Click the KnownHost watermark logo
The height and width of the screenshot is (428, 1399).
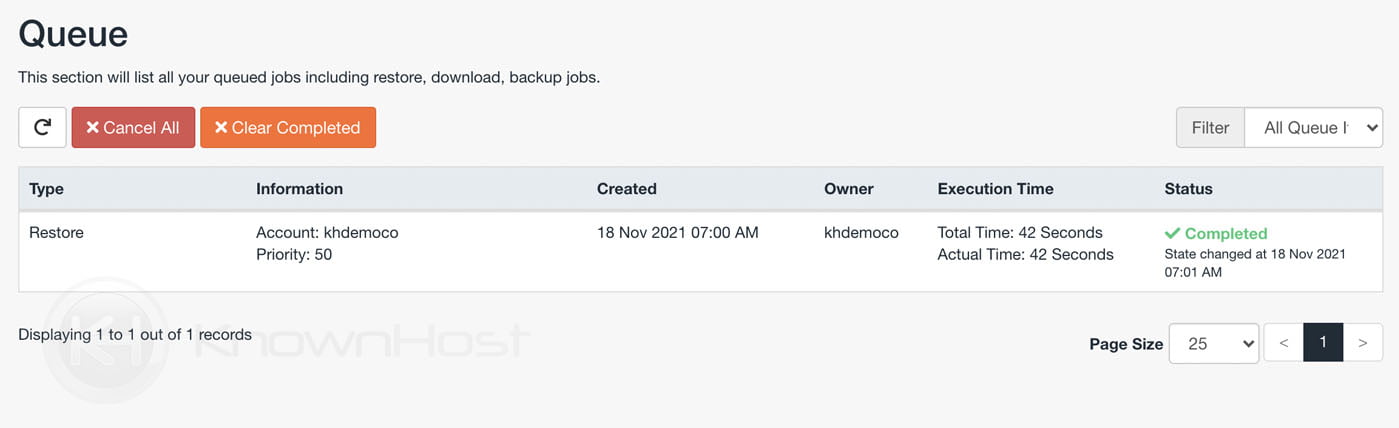285,340
